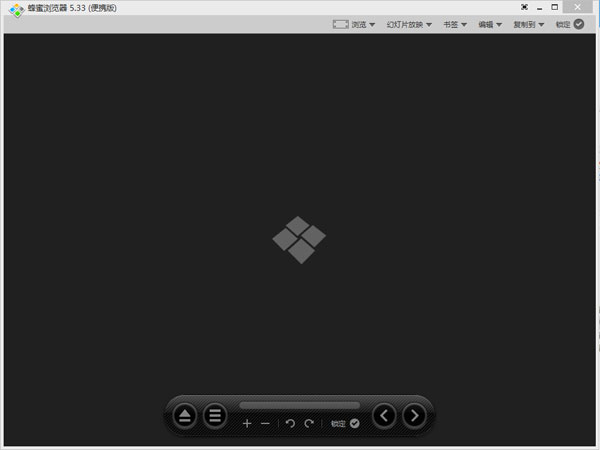Toggle 锁定 lock on bottom control bar

click(345, 423)
